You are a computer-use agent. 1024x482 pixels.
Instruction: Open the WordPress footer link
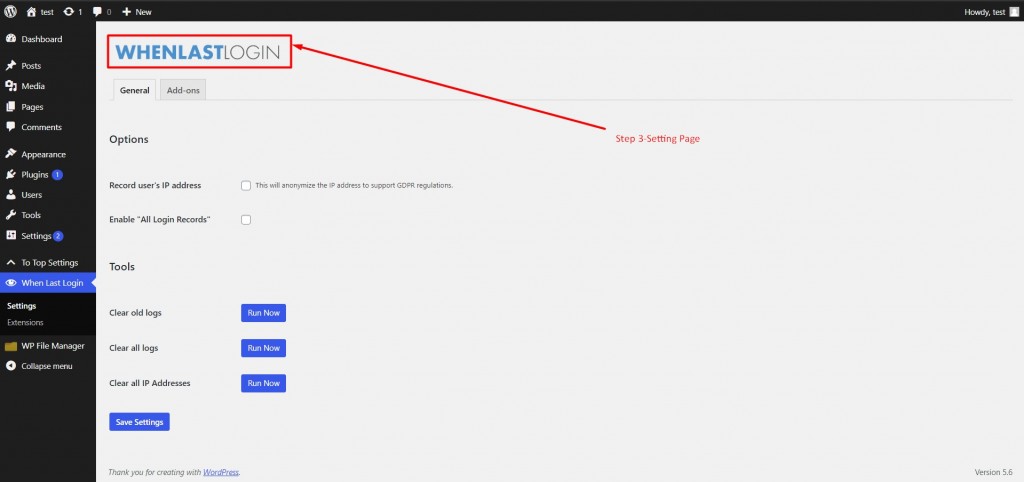(221, 472)
